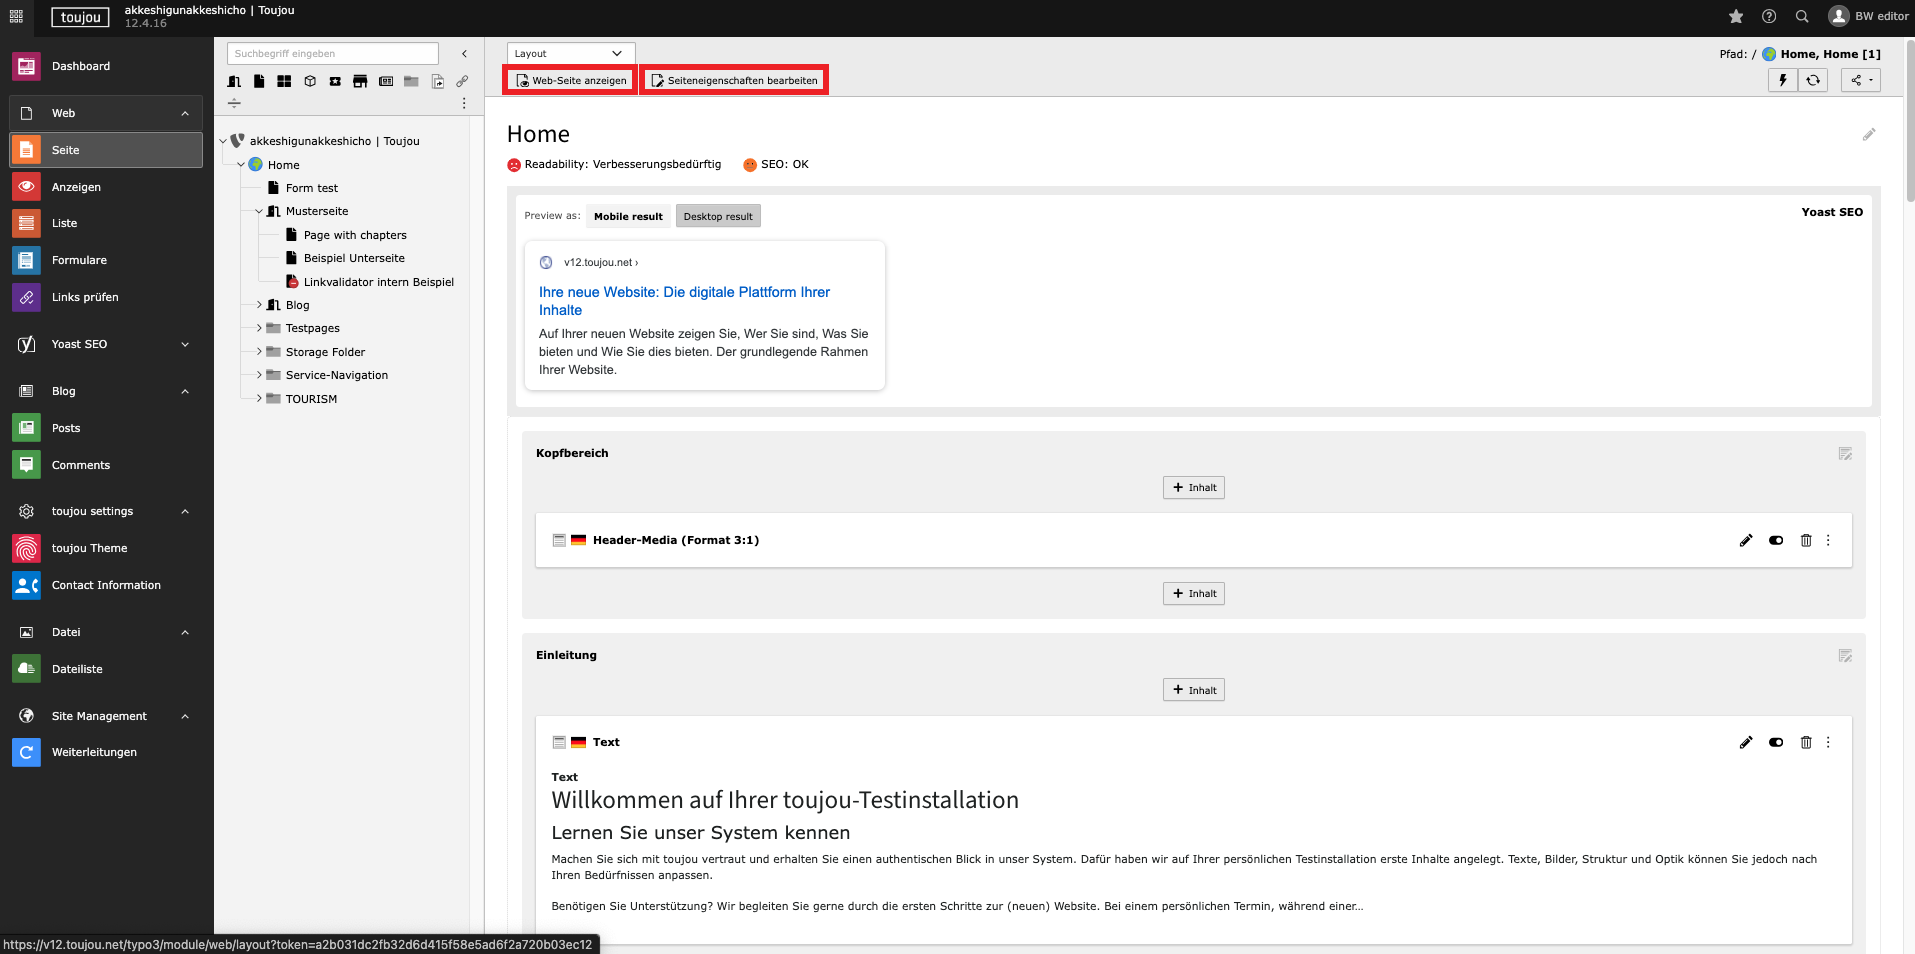Screen dimensions: 1915x954
Task: Expand the Yoast SEO sidebar section
Action: (185, 344)
